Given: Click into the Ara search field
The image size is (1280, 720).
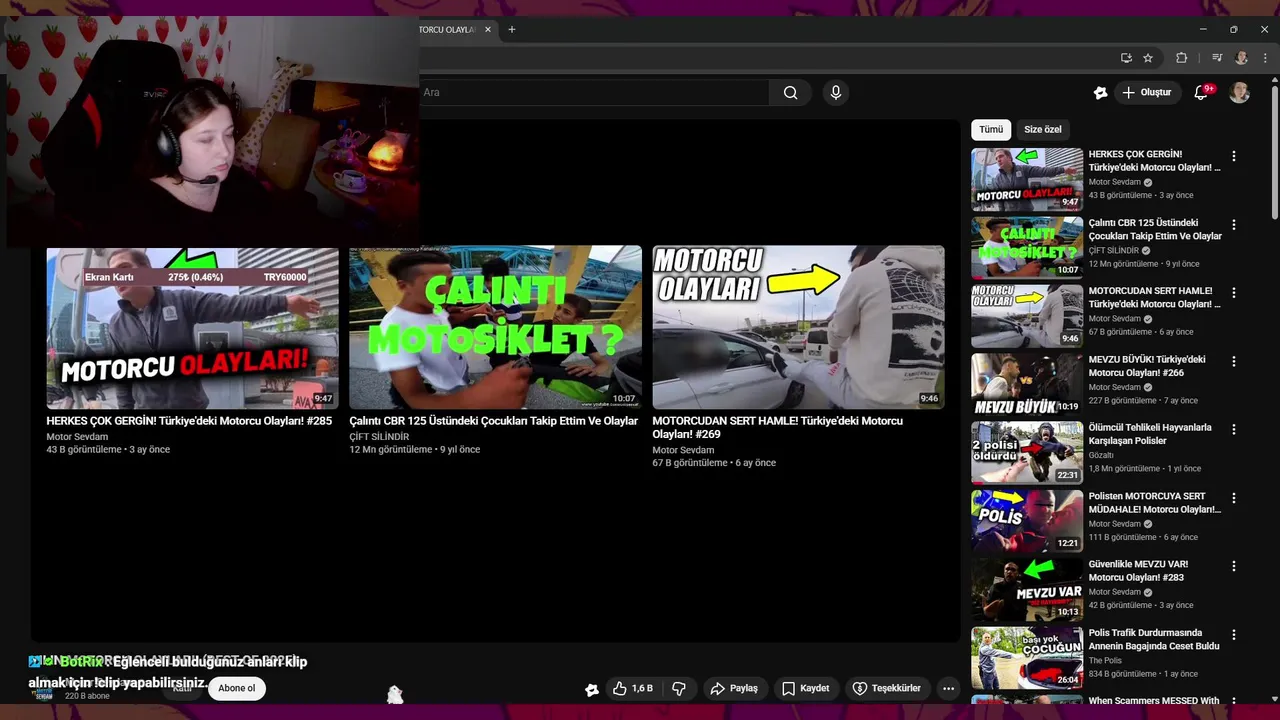Looking at the screenshot, I should point(594,93).
